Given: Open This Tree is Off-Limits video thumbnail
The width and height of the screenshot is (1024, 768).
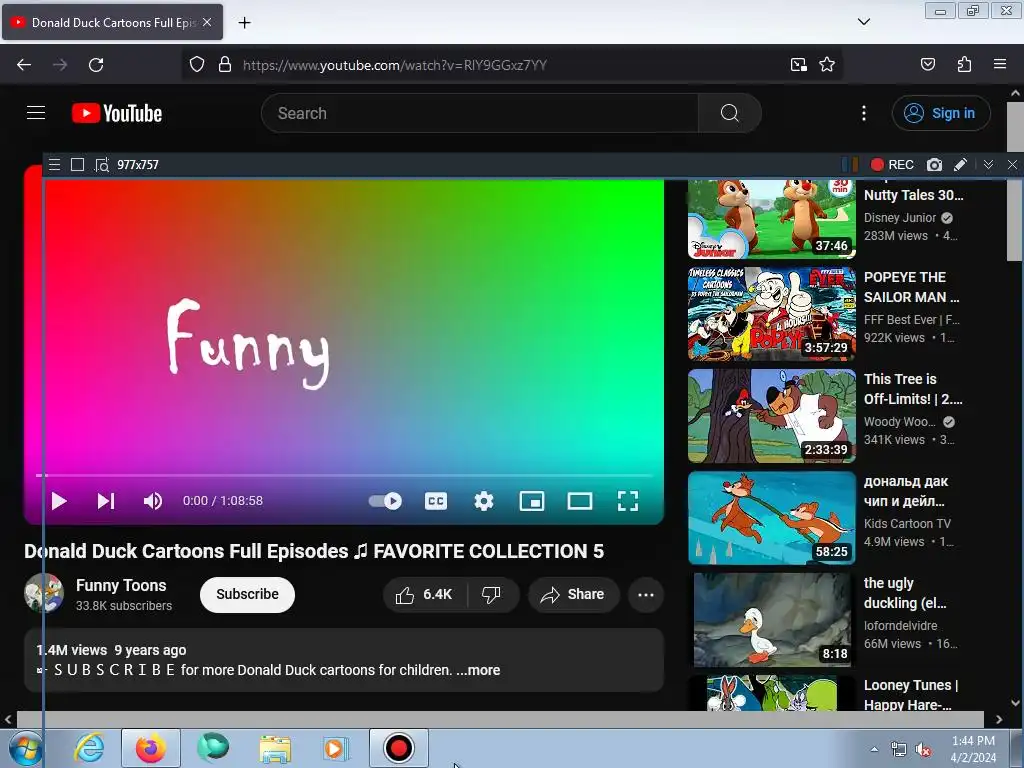Looking at the screenshot, I should tap(772, 415).
